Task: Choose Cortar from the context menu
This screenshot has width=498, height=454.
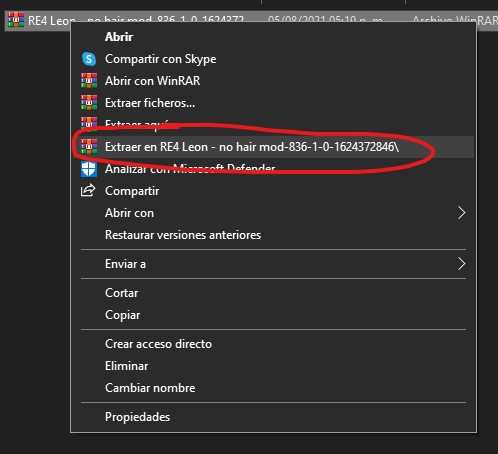Action: (x=121, y=293)
